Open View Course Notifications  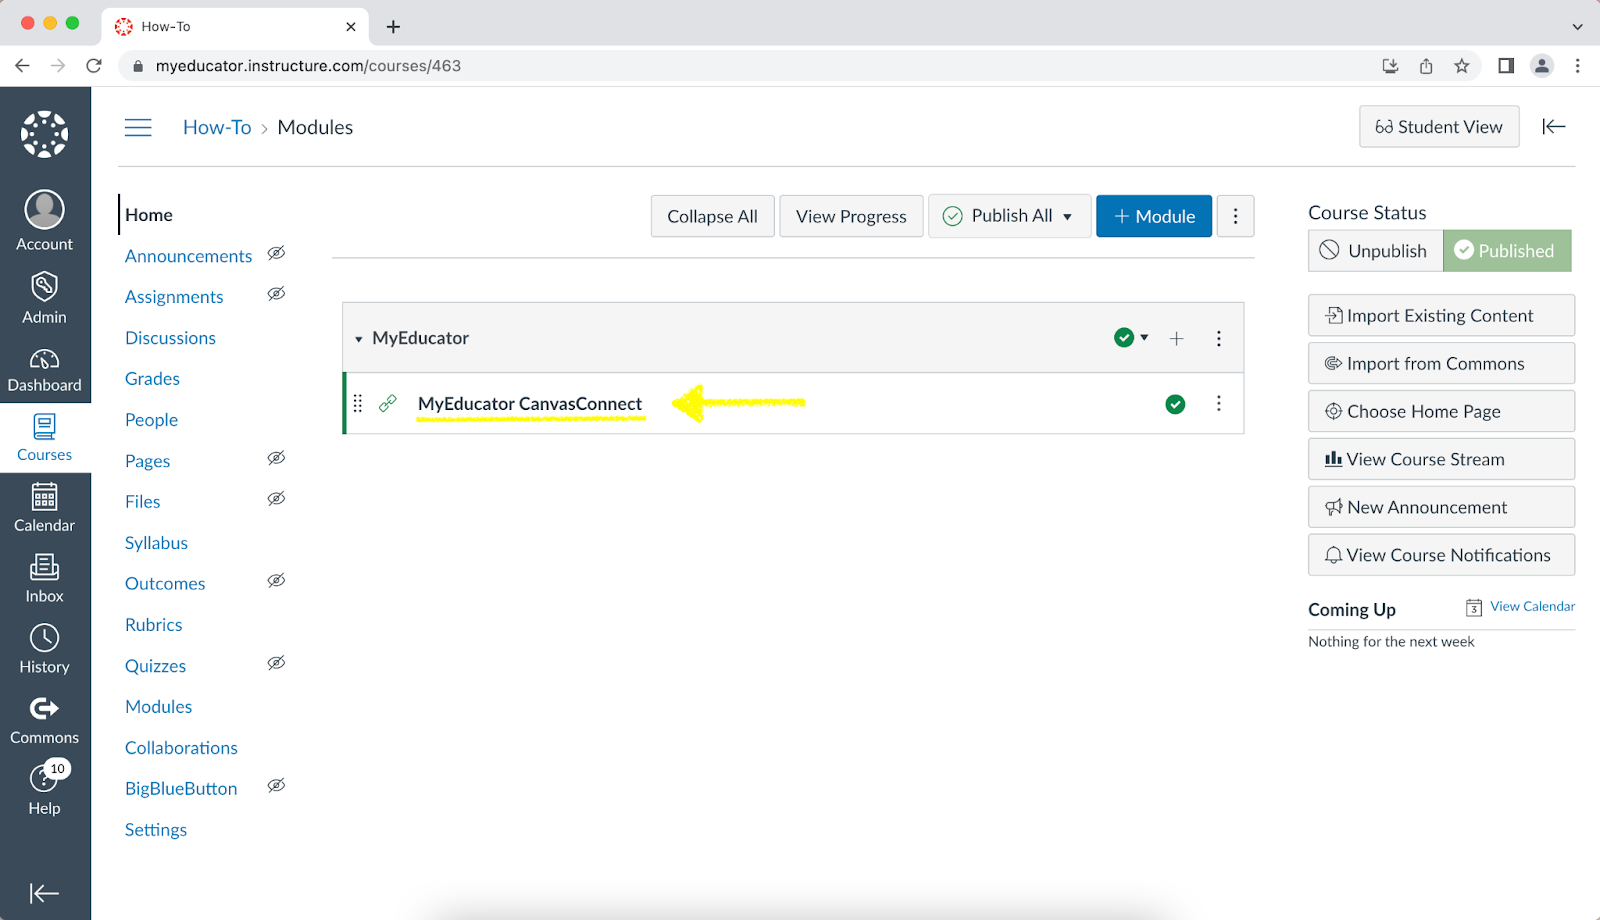pyautogui.click(x=1441, y=555)
